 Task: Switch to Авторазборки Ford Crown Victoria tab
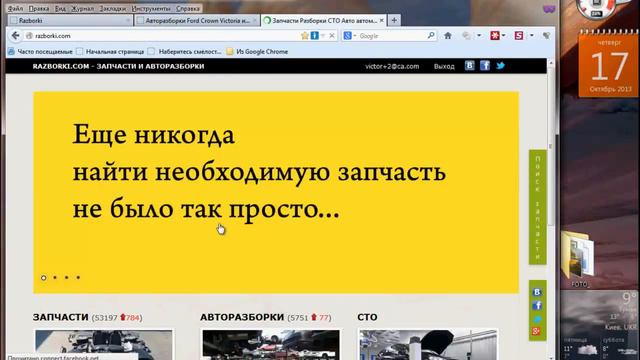(197, 20)
